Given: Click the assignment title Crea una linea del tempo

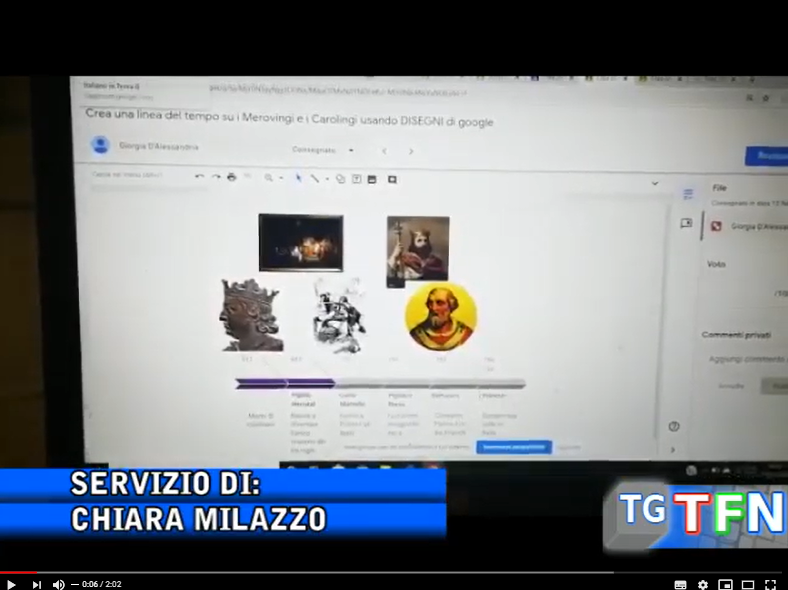Looking at the screenshot, I should [289, 118].
